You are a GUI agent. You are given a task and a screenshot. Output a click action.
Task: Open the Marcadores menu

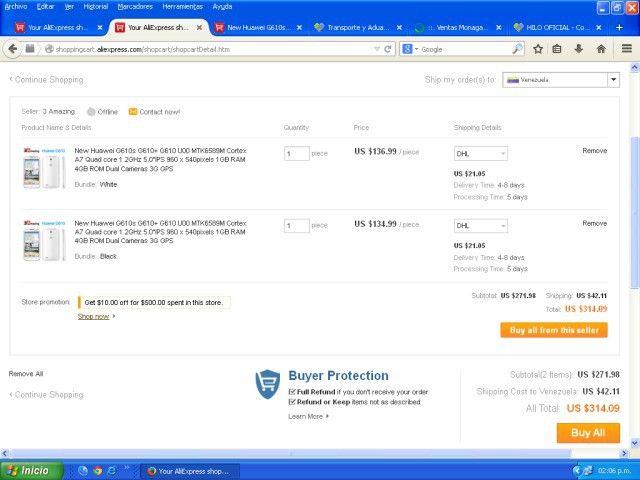(135, 7)
